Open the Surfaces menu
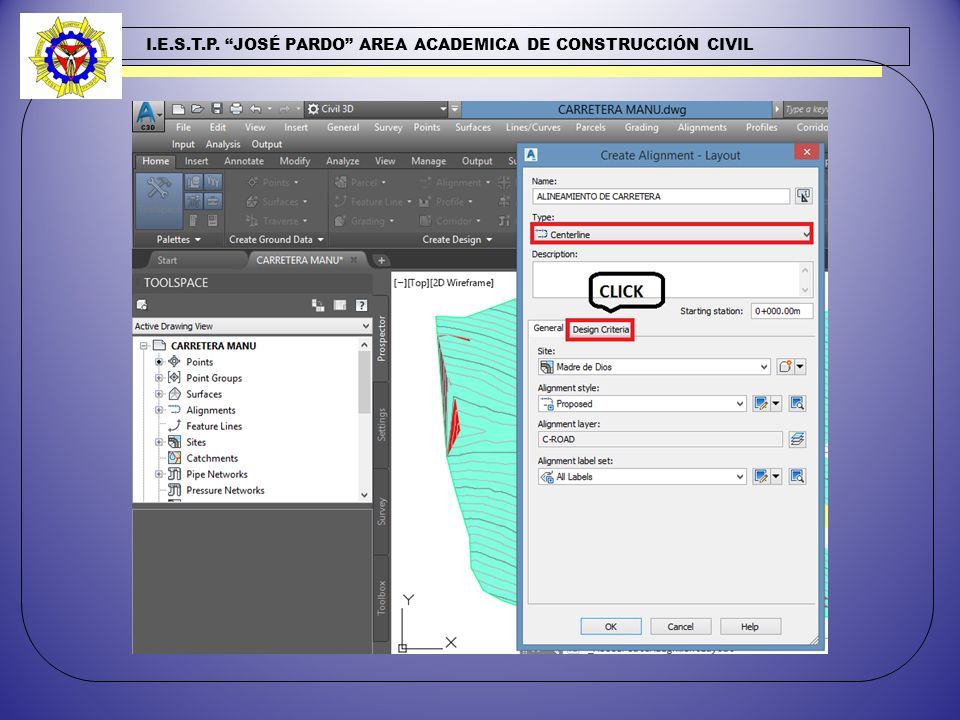This screenshot has width=960, height=720. click(473, 127)
